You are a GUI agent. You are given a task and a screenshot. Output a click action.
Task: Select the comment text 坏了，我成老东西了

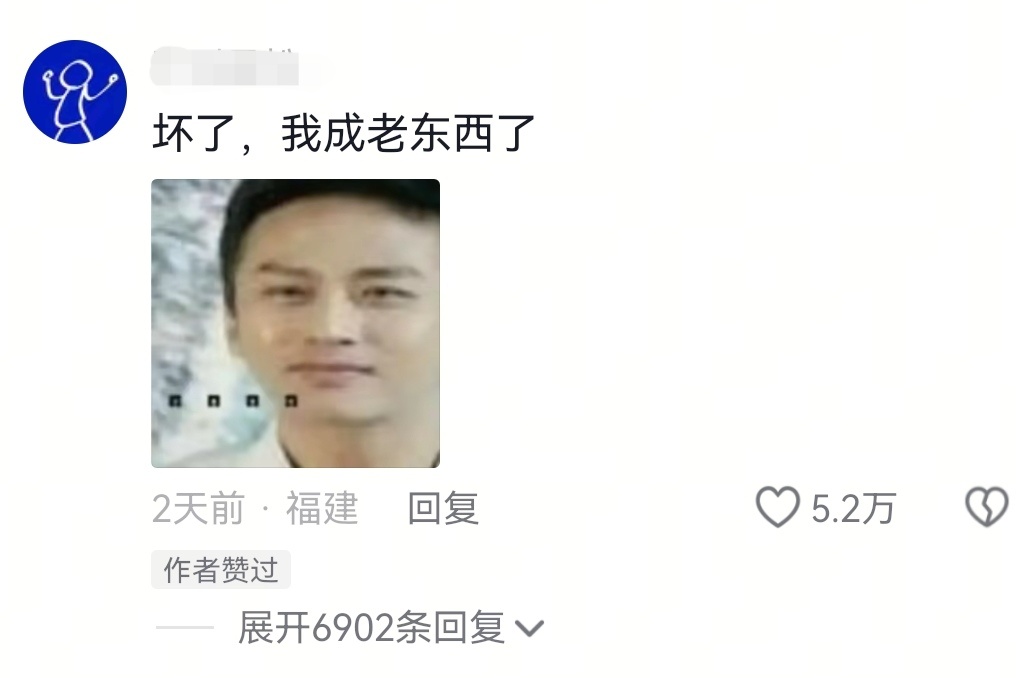click(x=343, y=134)
